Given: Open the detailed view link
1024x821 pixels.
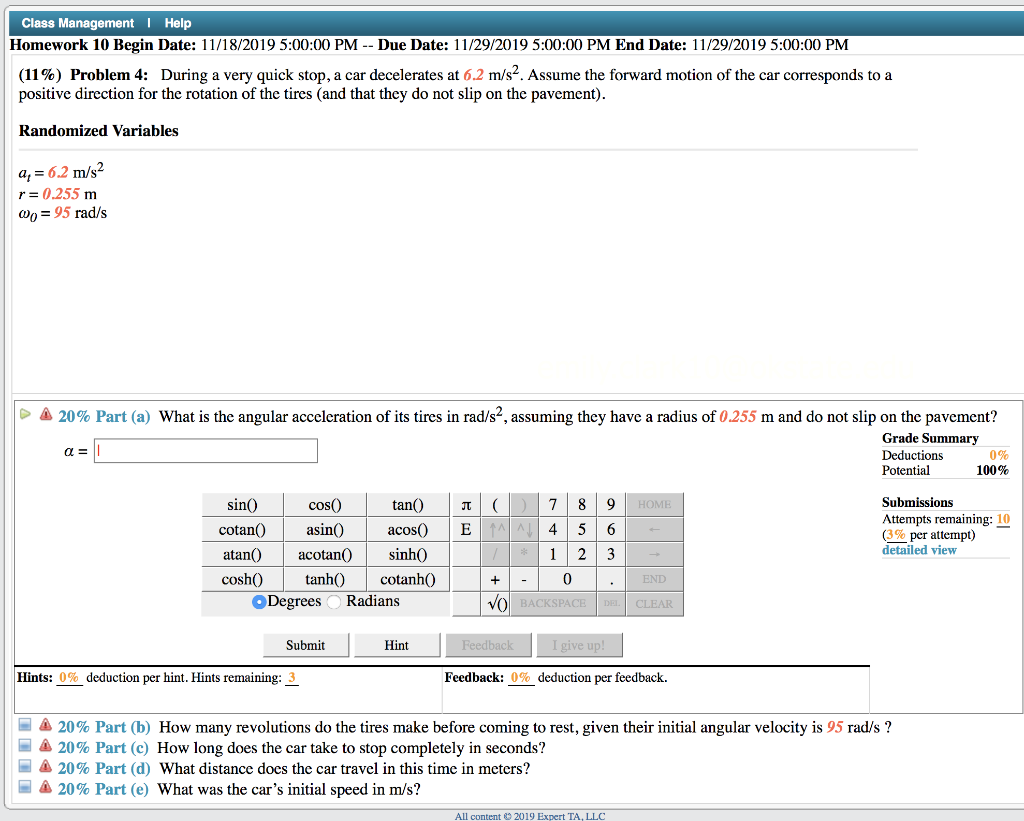Looking at the screenshot, I should tap(918, 550).
